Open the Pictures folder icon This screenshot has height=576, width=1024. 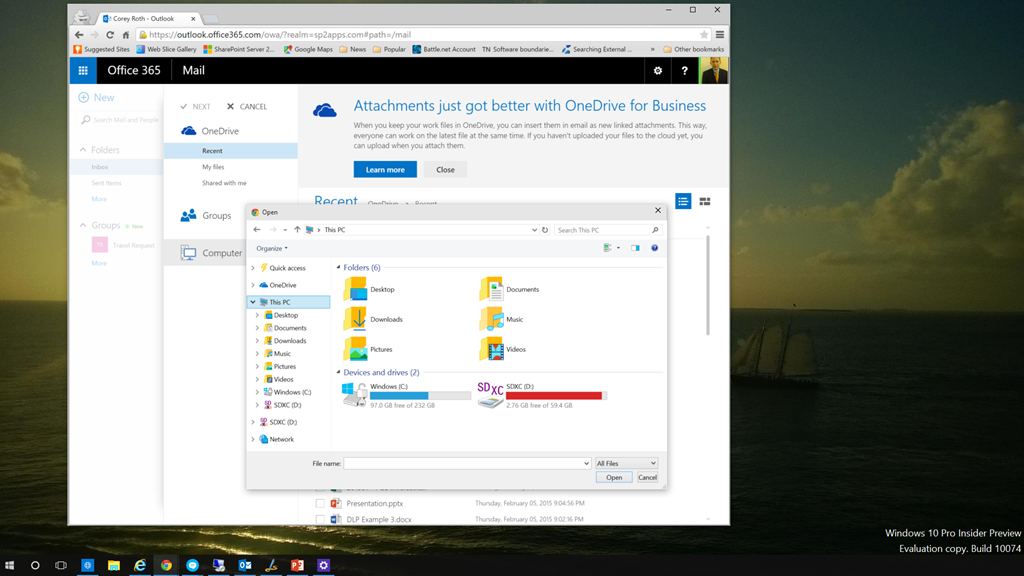point(368,349)
